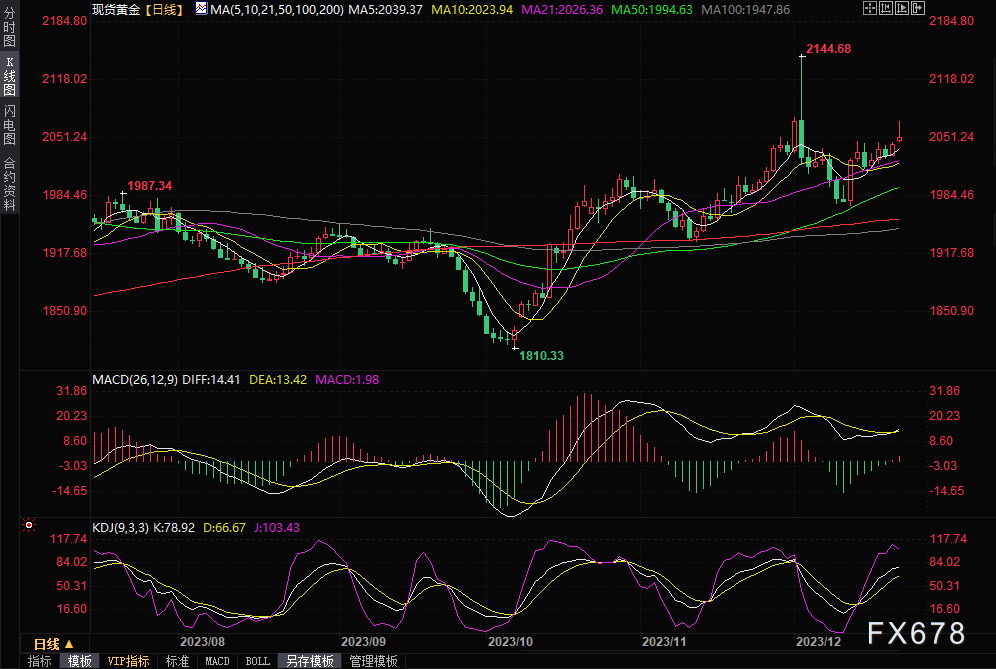Click the FX678 watermark logo
This screenshot has width=996, height=669.
tap(916, 633)
